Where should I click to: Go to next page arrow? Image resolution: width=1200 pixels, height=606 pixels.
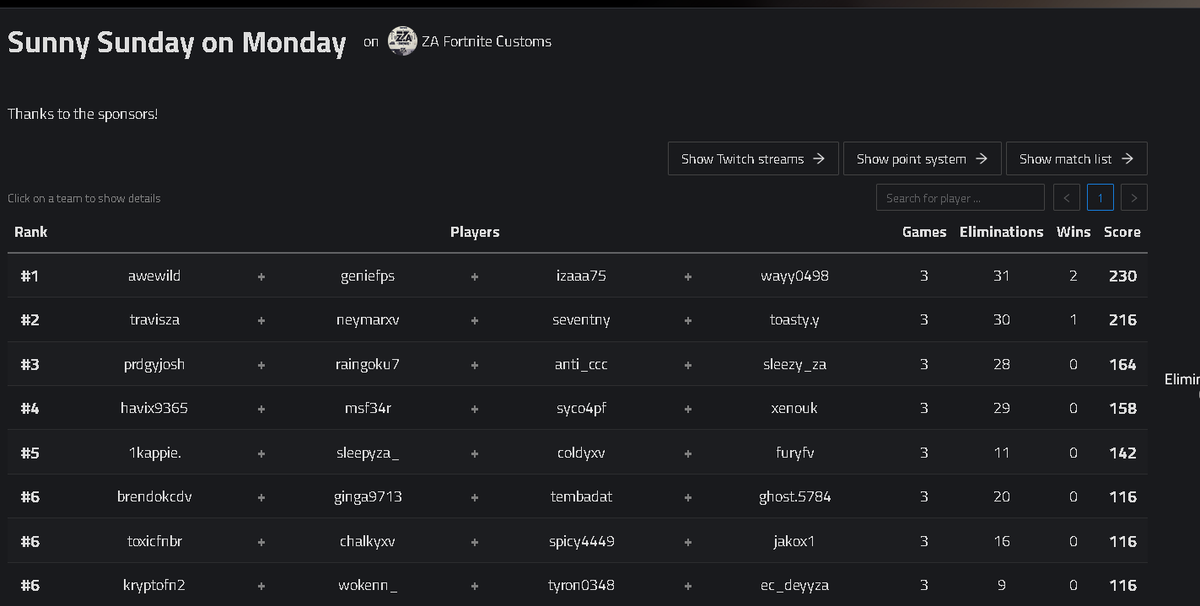pos(1134,198)
